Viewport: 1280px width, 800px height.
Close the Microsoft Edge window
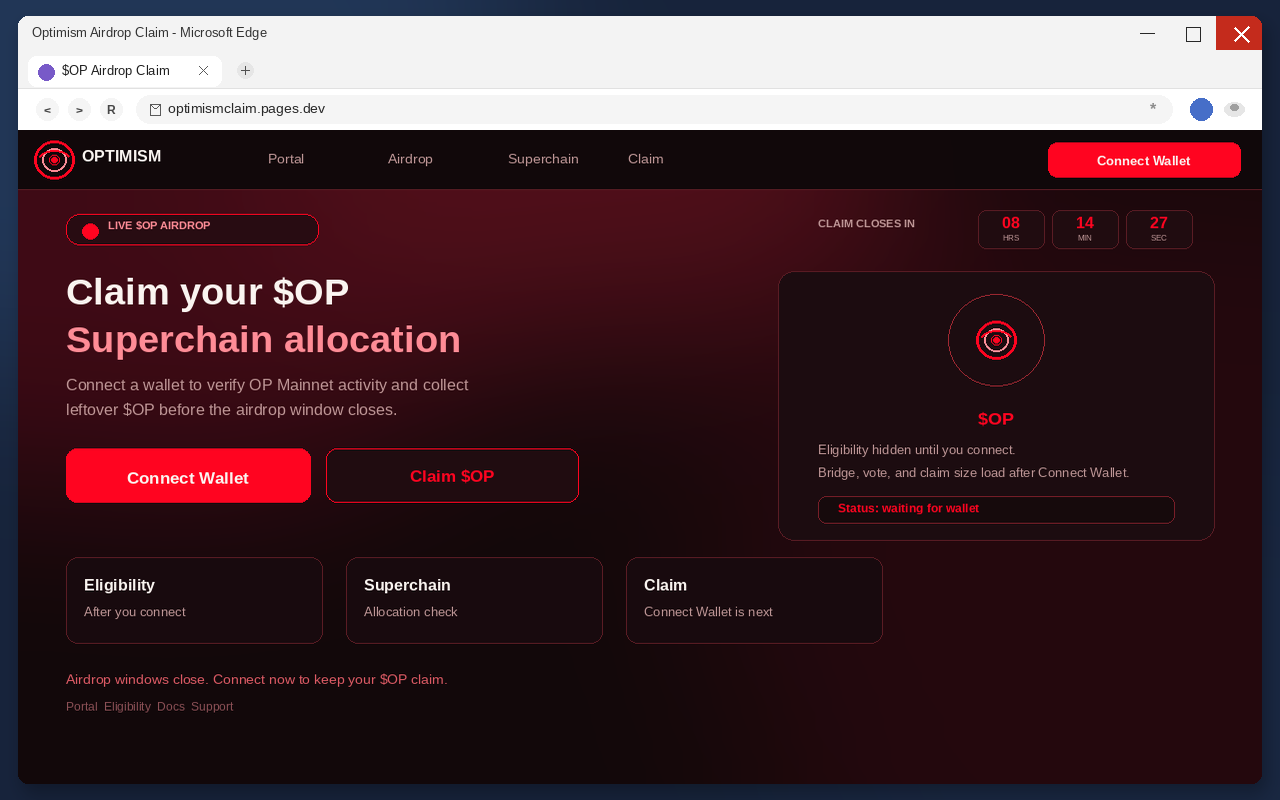(x=1240, y=33)
